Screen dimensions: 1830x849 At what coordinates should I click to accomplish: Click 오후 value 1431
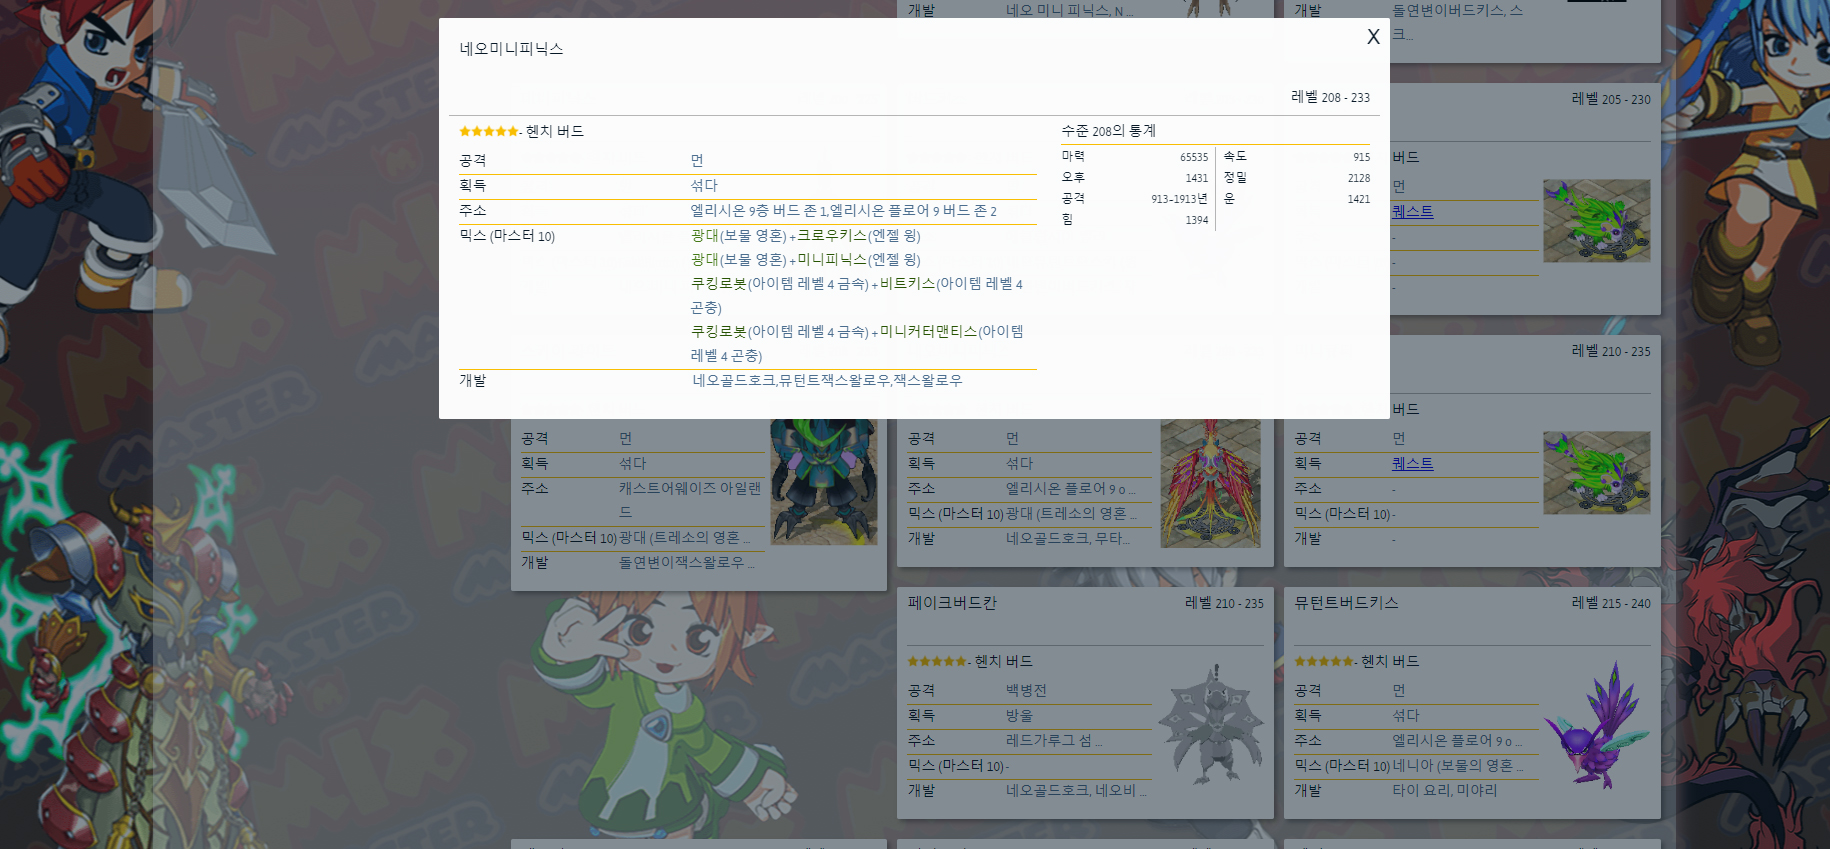[1196, 178]
